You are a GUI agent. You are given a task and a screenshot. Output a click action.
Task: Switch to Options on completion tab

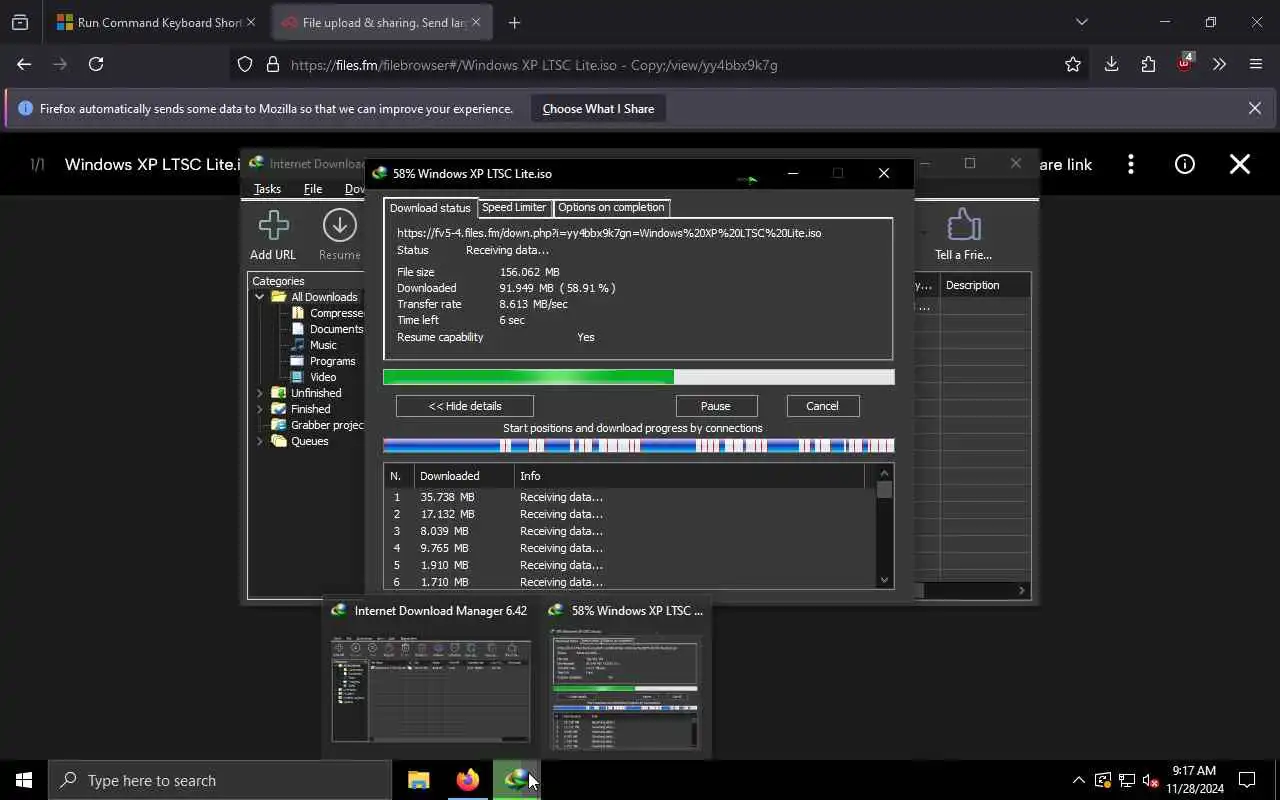point(611,207)
